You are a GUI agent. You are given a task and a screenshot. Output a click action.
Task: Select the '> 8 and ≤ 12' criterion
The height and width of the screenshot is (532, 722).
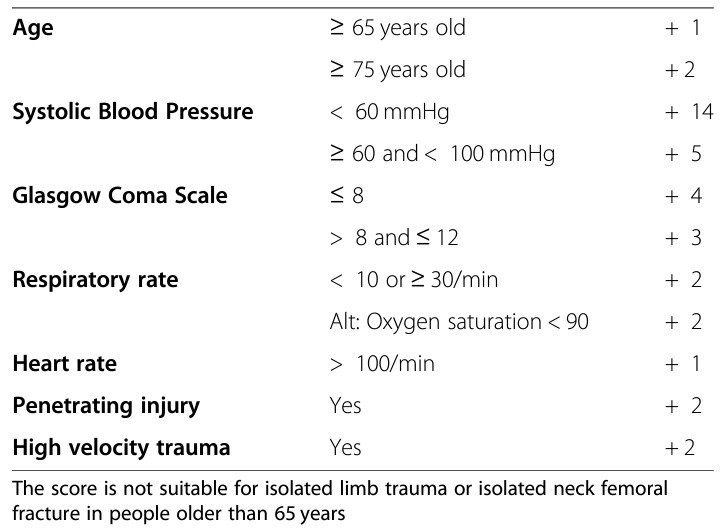tap(394, 238)
